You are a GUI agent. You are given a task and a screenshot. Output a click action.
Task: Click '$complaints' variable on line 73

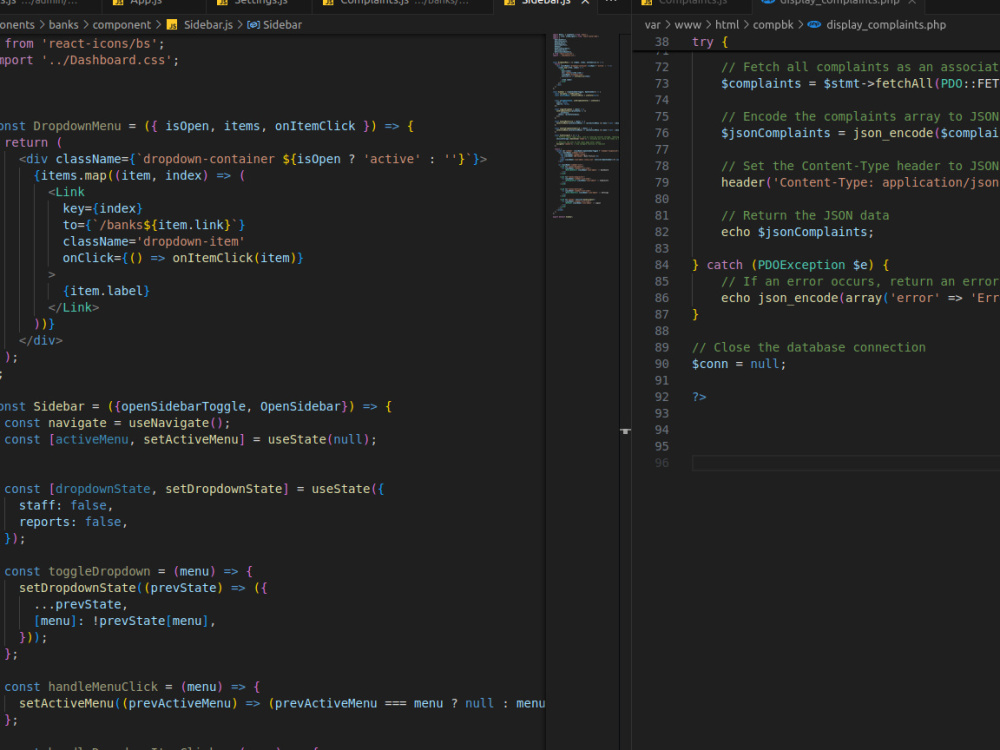tap(761, 84)
